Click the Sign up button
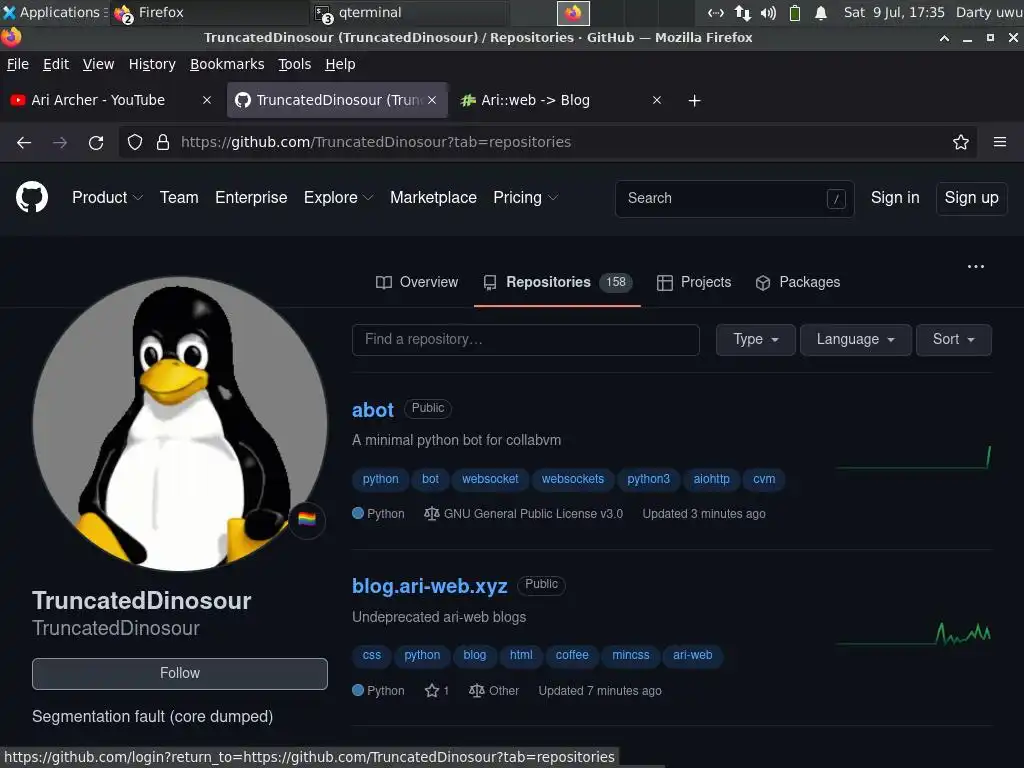 (971, 198)
